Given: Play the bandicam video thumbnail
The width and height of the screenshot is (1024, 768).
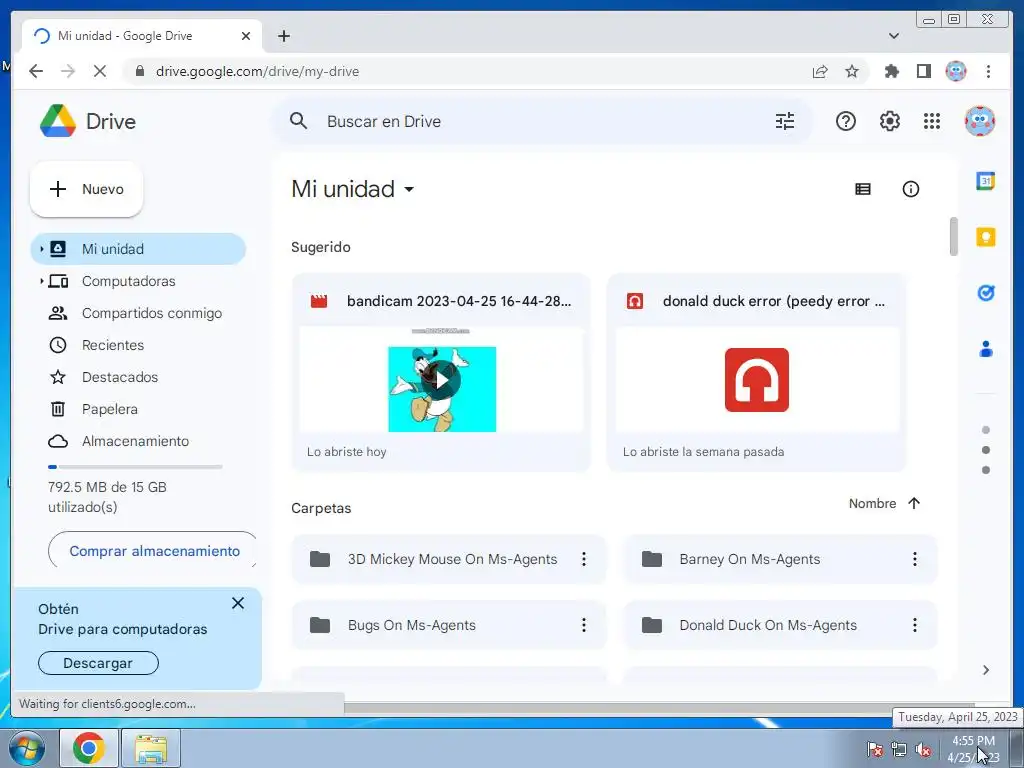Looking at the screenshot, I should coord(441,380).
